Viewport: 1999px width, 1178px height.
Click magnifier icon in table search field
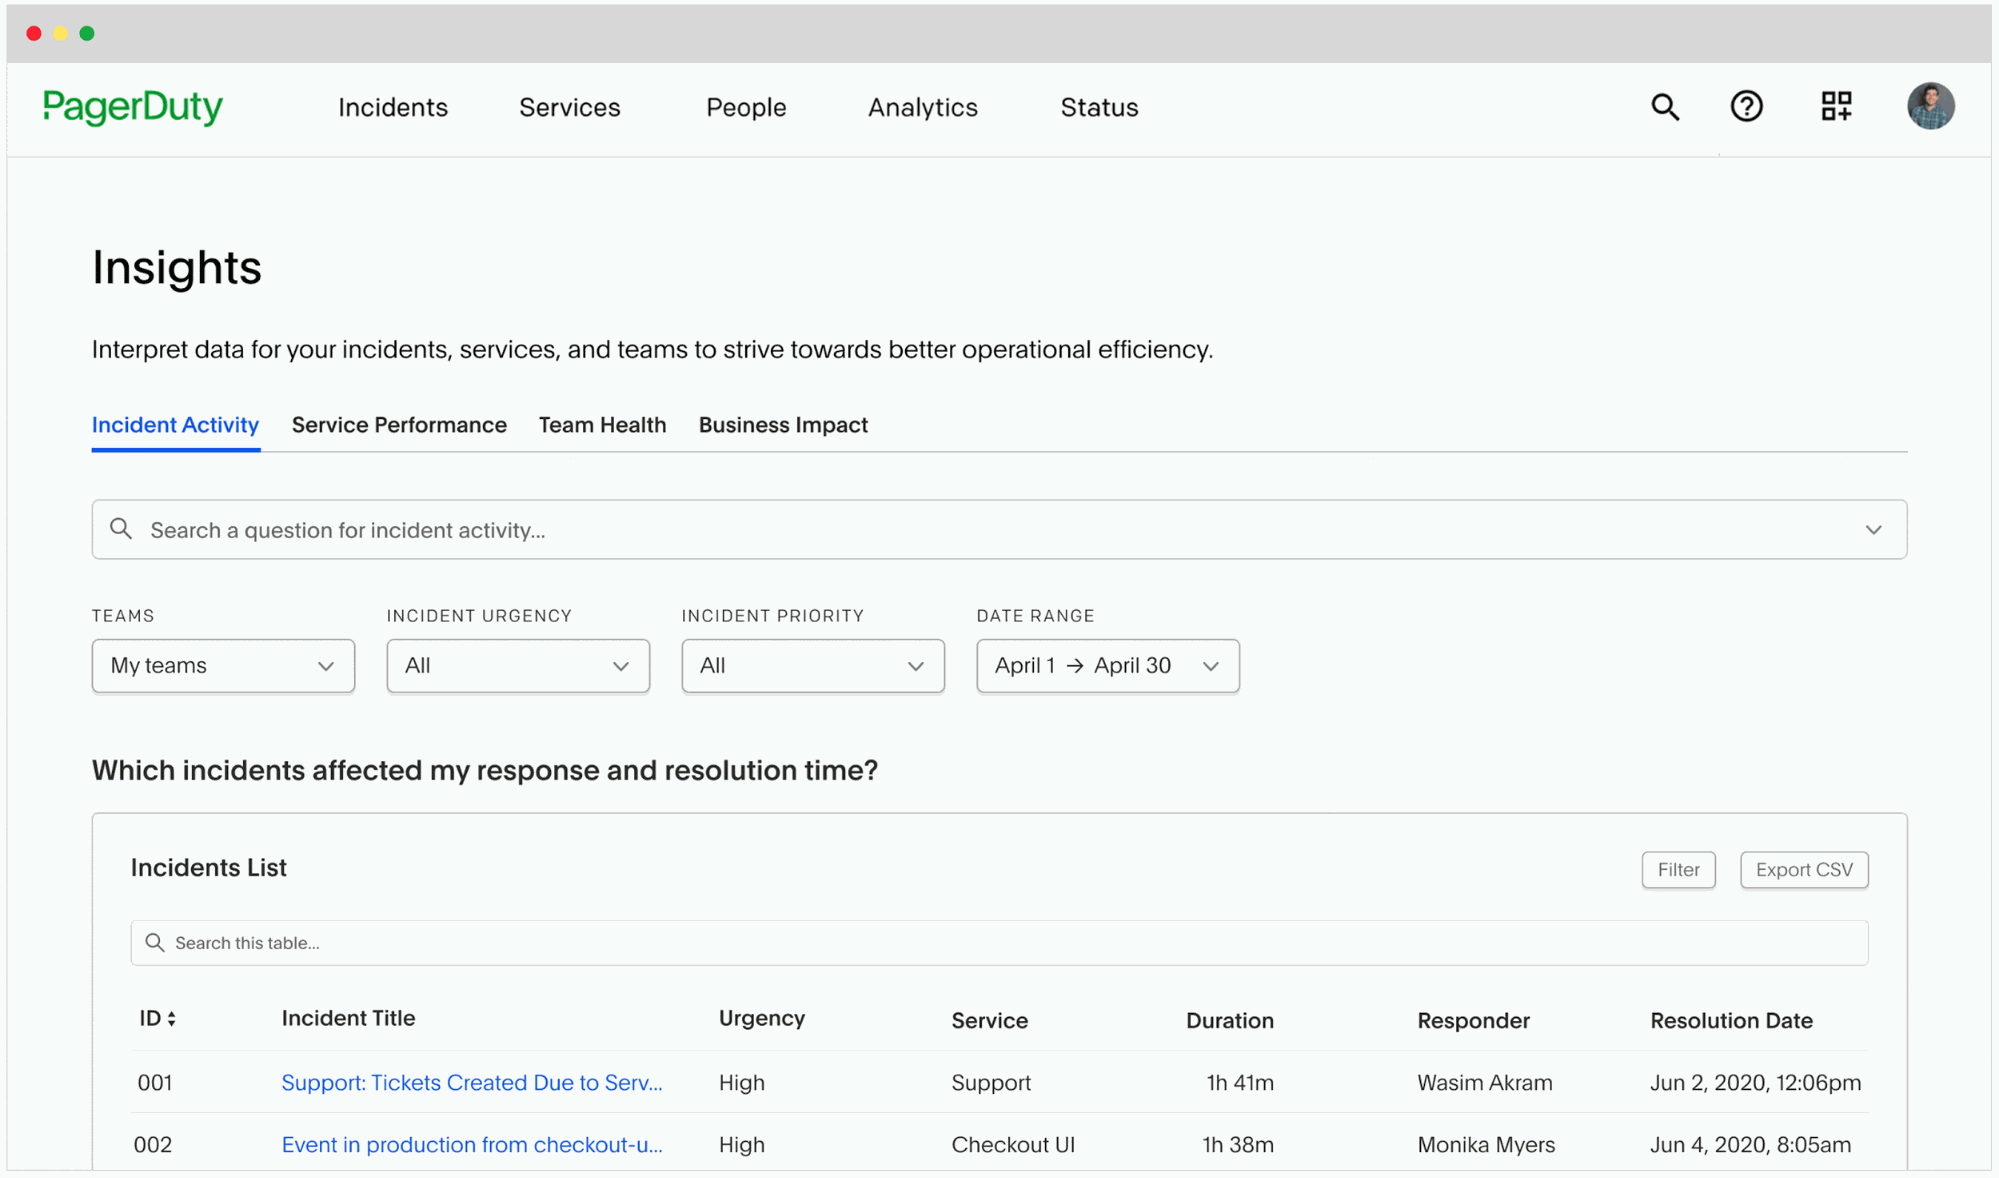tap(154, 943)
